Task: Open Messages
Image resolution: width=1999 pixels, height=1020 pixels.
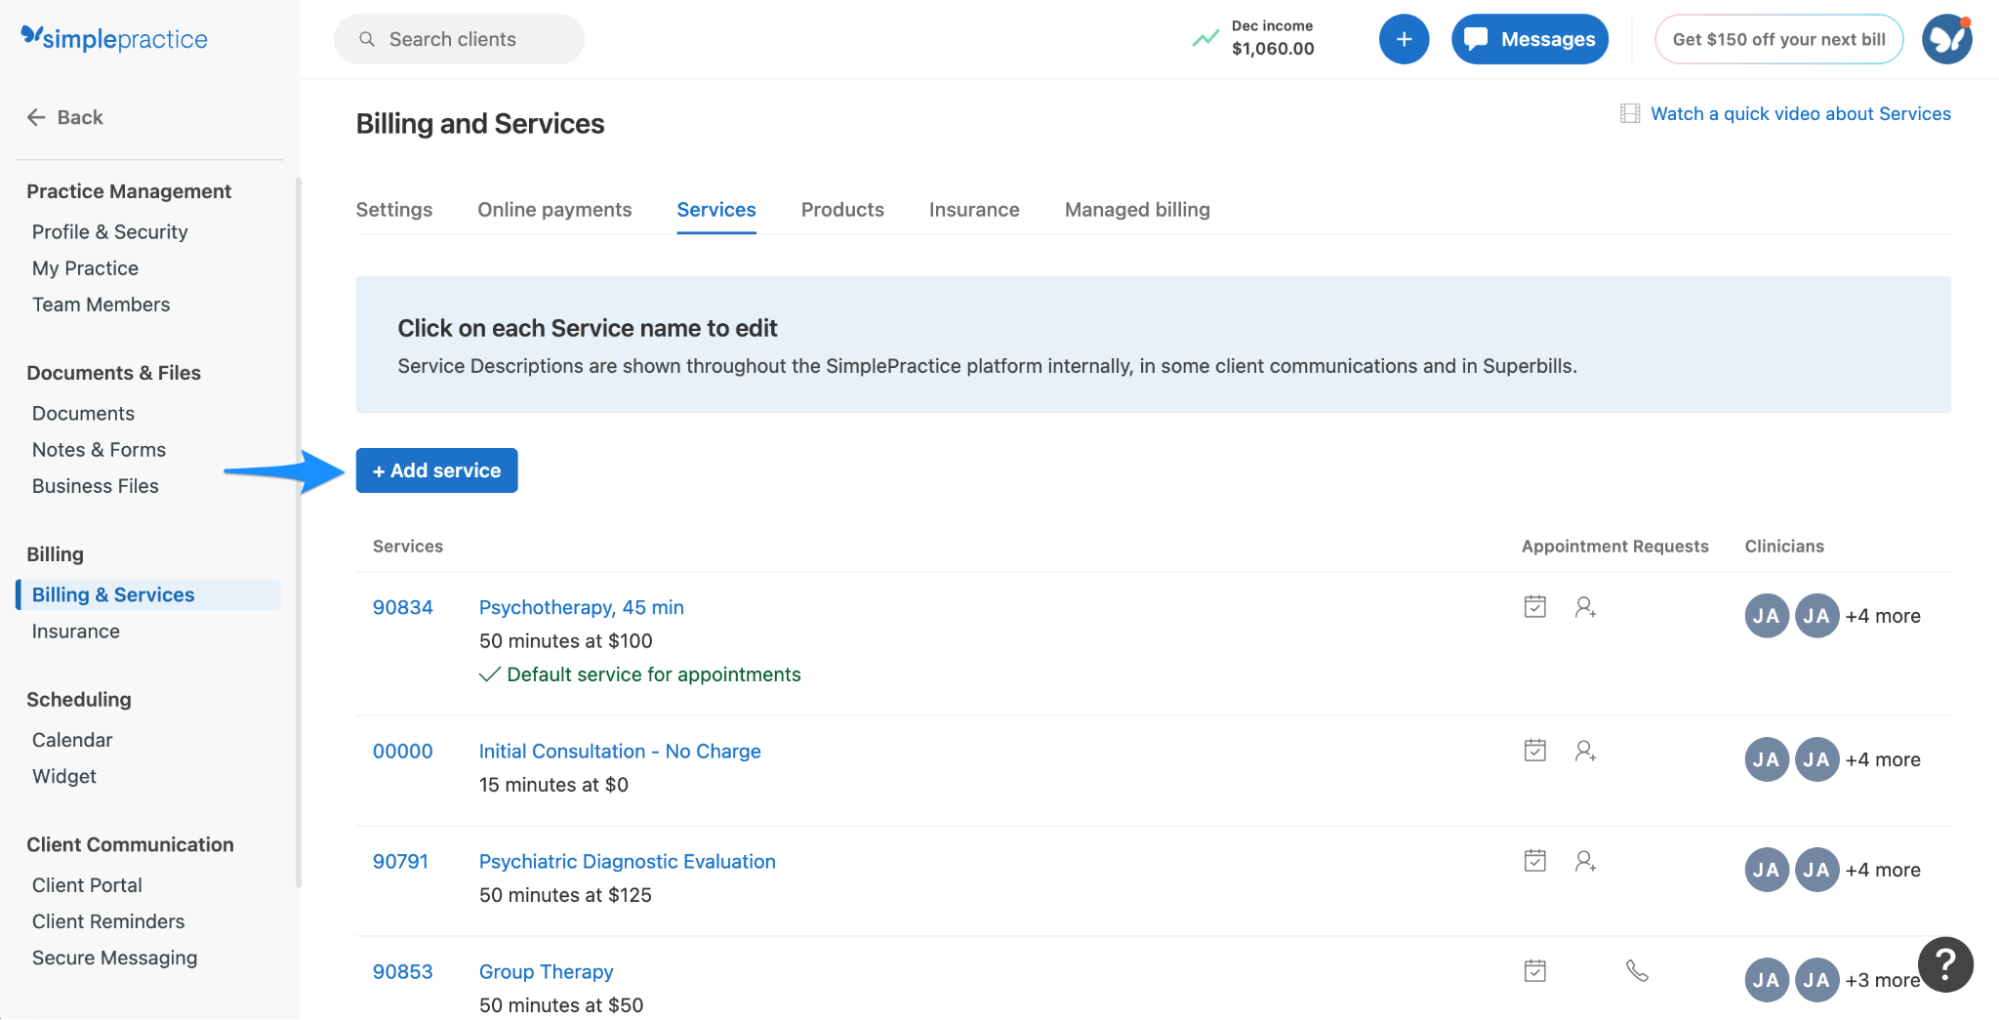Action: 1530,39
